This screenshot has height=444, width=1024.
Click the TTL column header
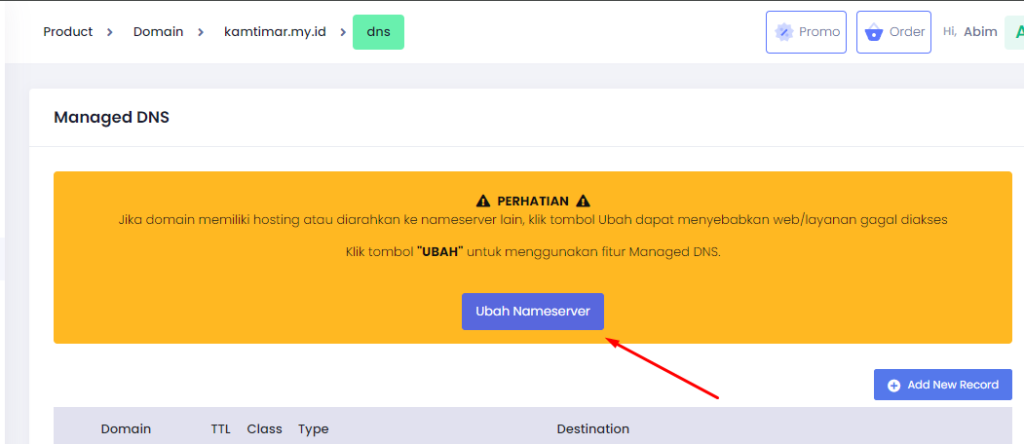221,429
